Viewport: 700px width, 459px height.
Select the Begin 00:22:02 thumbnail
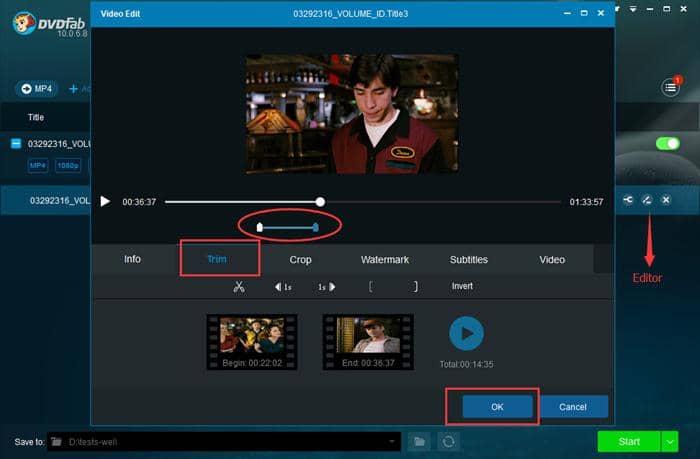coord(252,342)
